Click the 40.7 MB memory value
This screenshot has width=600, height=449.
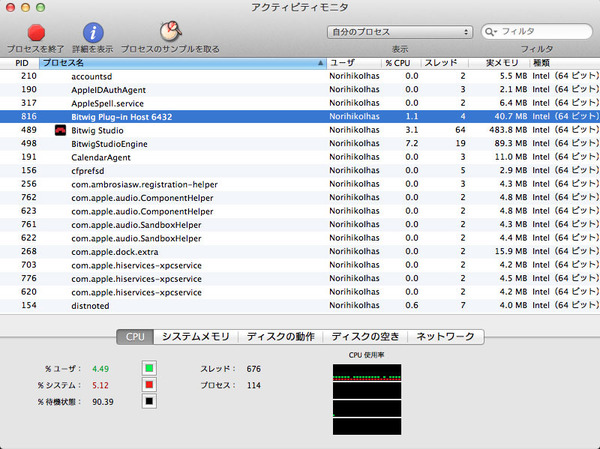[x=511, y=117]
